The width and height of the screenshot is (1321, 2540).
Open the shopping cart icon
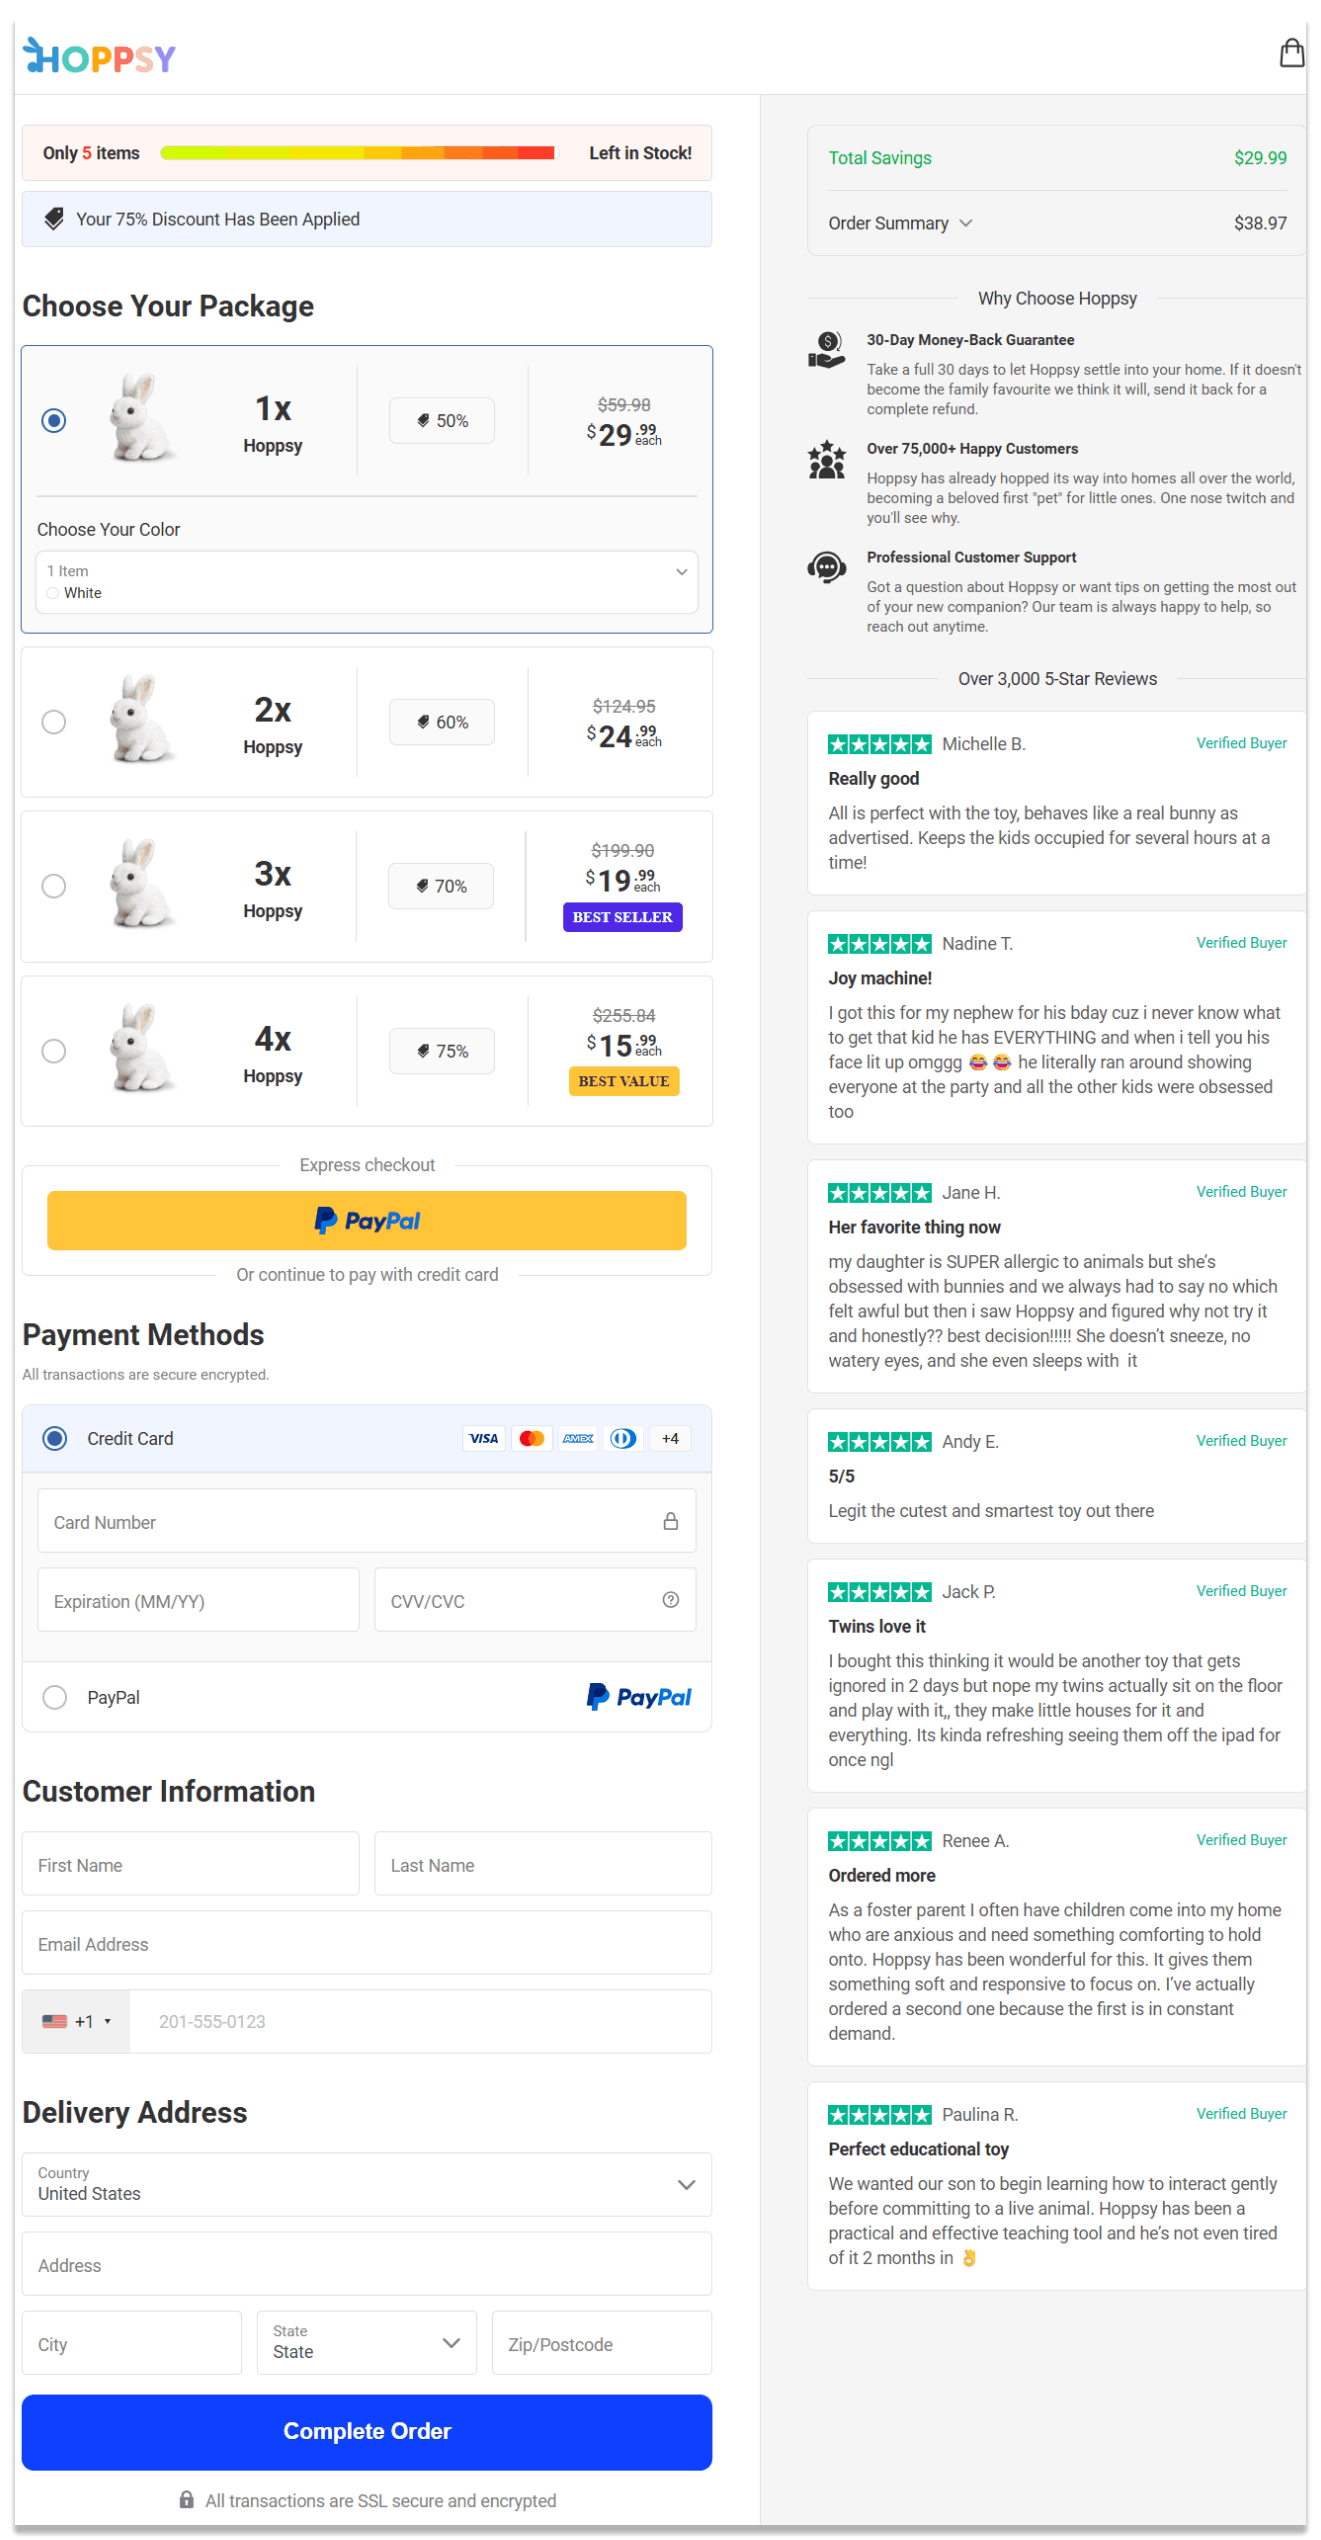point(1292,53)
